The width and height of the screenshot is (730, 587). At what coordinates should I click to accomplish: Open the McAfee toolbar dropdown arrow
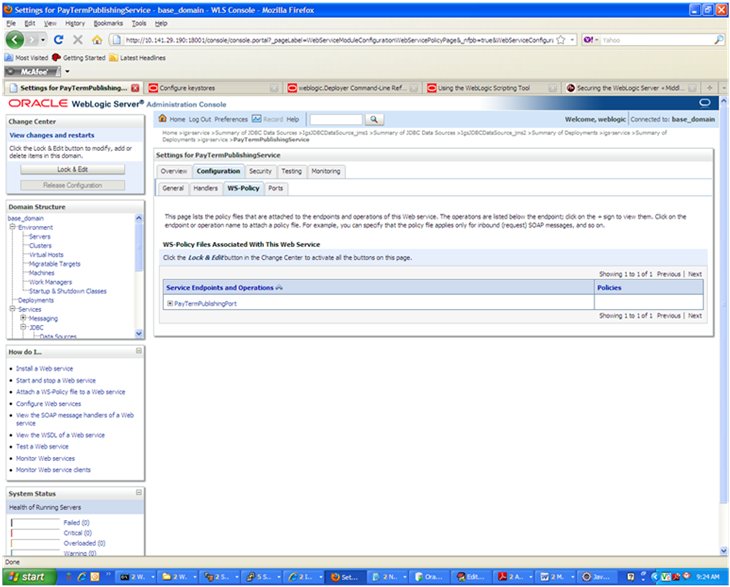[68, 72]
